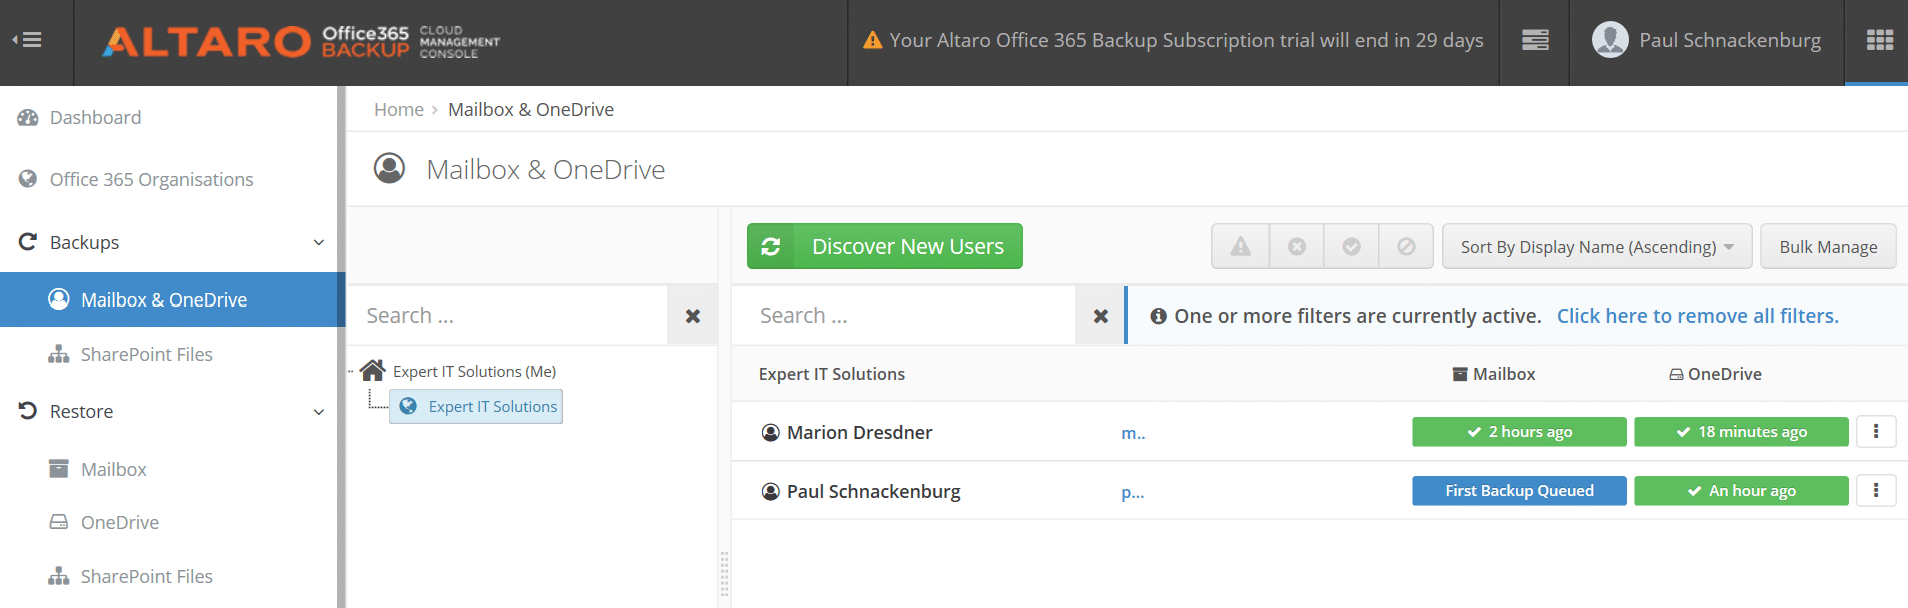
Task: Click the panel splitter drag handle
Action: [724, 574]
